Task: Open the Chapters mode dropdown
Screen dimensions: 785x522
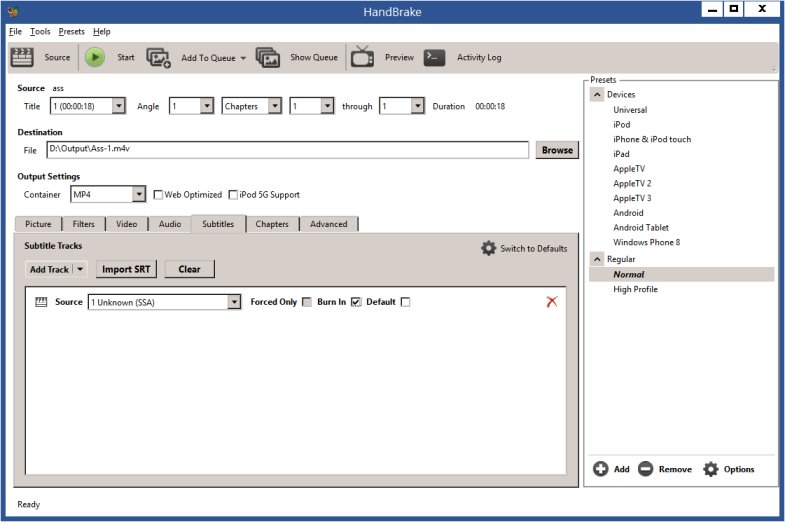Action: click(275, 106)
